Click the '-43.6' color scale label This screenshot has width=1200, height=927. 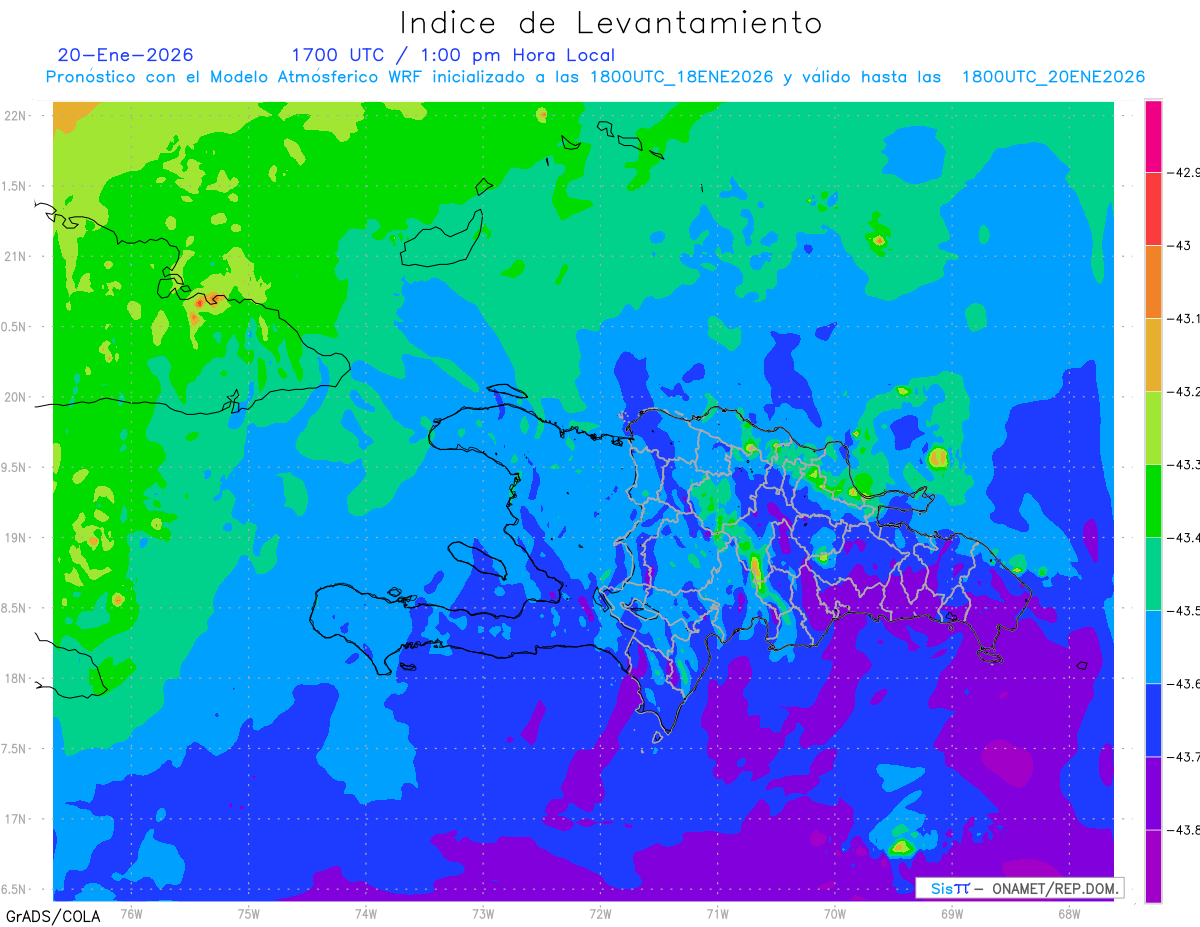coord(1184,684)
